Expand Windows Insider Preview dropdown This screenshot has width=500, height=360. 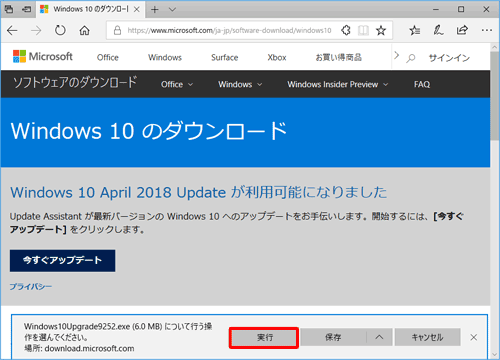pyautogui.click(x=338, y=84)
